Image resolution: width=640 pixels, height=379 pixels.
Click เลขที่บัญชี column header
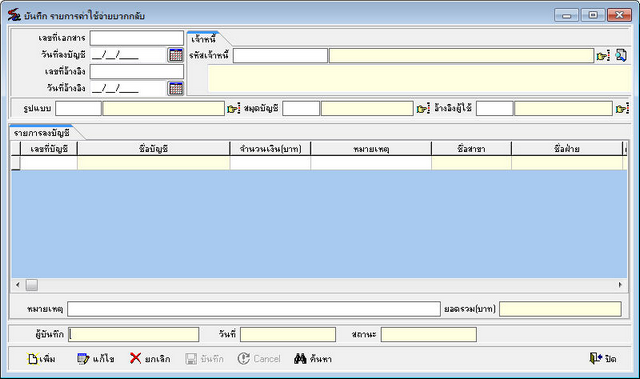(49, 149)
